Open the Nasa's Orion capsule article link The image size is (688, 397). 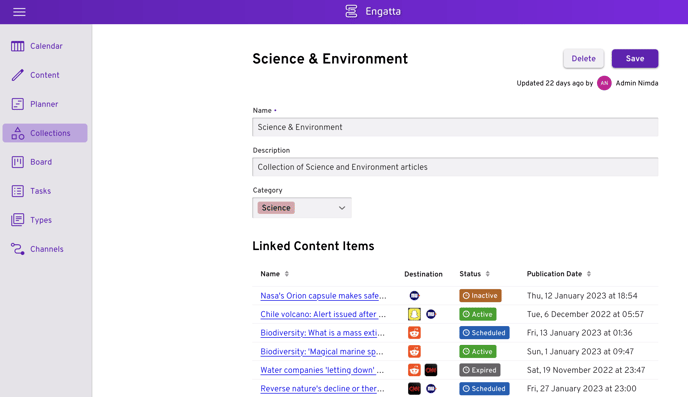(x=323, y=296)
